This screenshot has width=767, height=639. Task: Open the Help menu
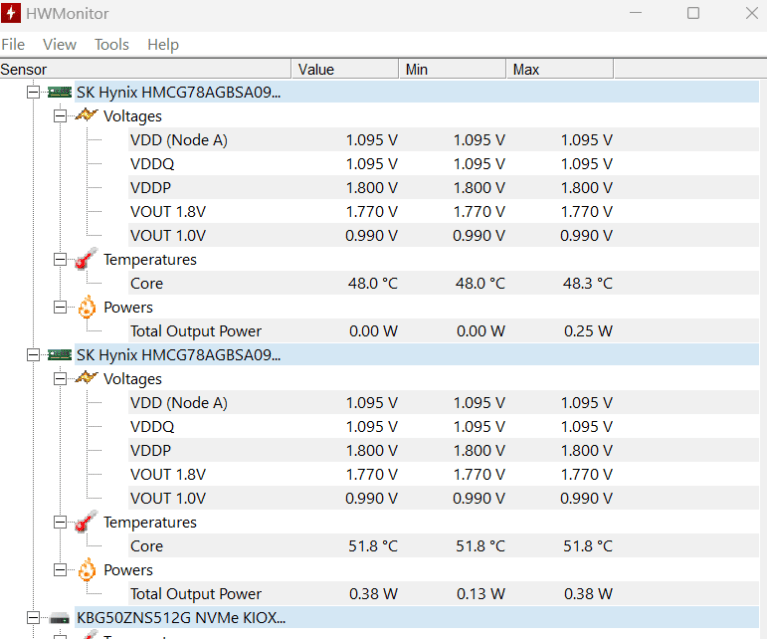point(163,45)
